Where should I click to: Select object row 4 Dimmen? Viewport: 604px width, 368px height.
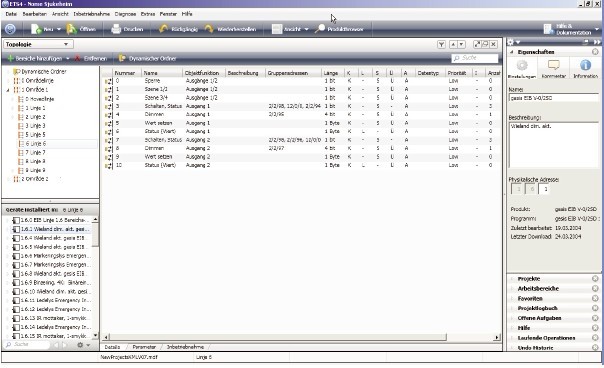[x=302, y=114]
